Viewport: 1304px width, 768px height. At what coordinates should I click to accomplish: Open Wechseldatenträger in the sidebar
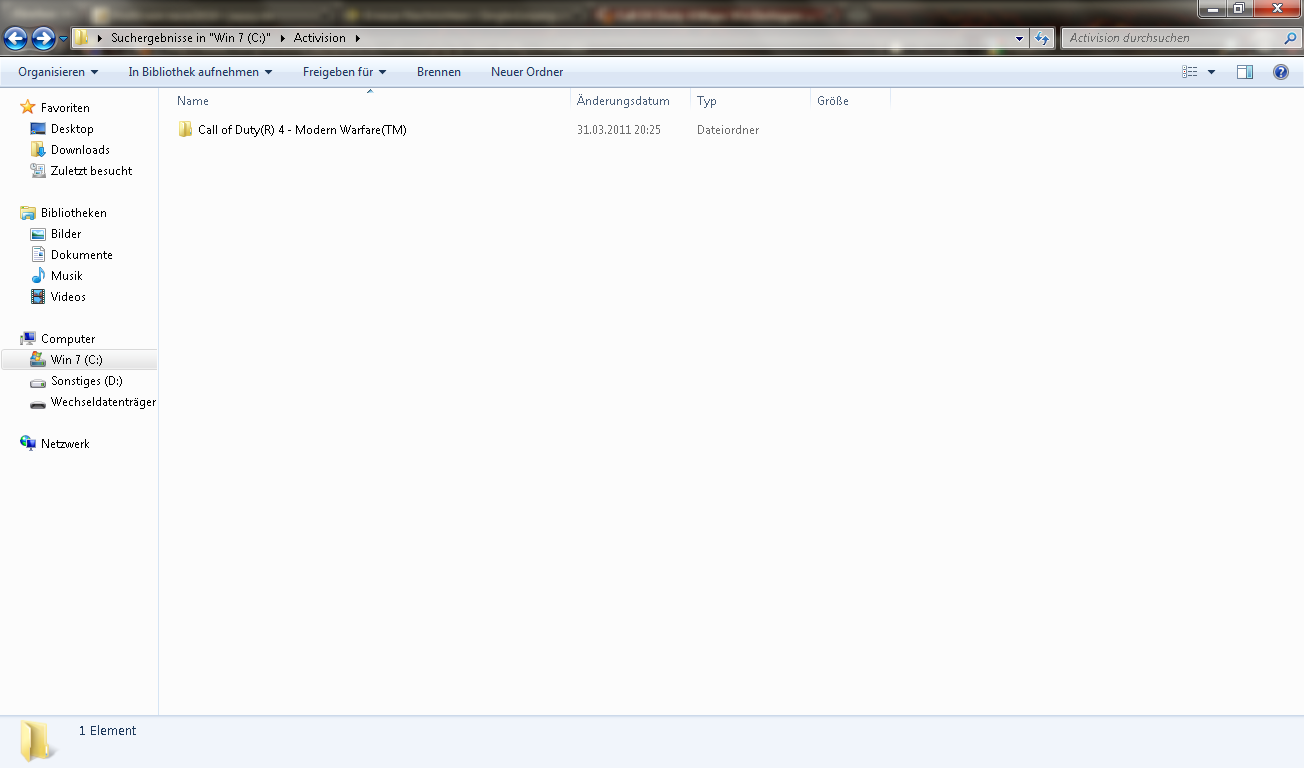point(103,402)
